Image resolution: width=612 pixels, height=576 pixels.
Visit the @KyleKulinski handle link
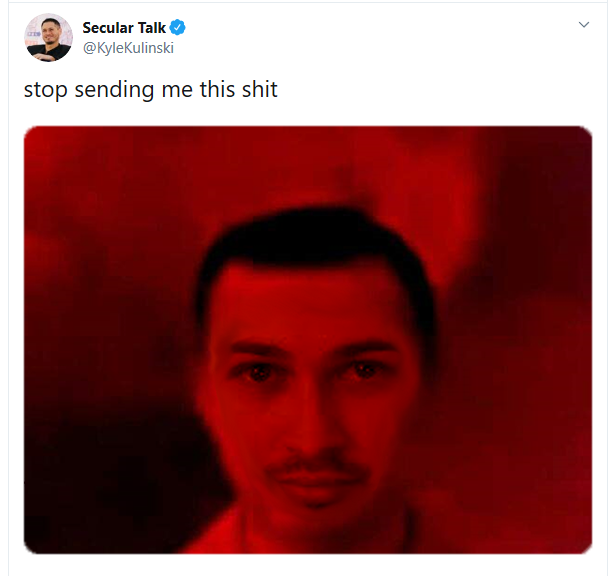pyautogui.click(x=128, y=48)
